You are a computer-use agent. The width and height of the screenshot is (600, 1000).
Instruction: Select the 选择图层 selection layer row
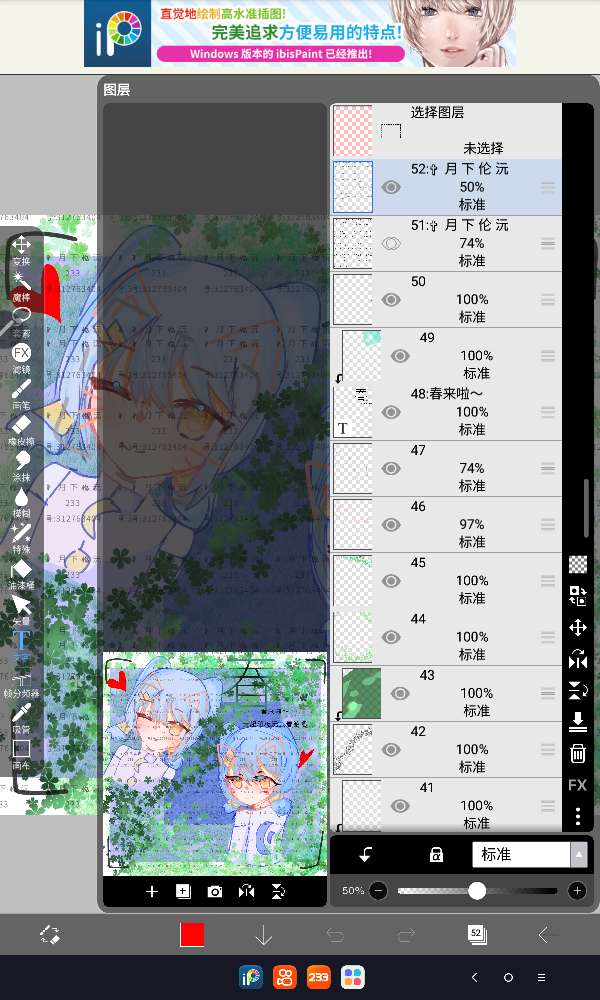pyautogui.click(x=445, y=130)
